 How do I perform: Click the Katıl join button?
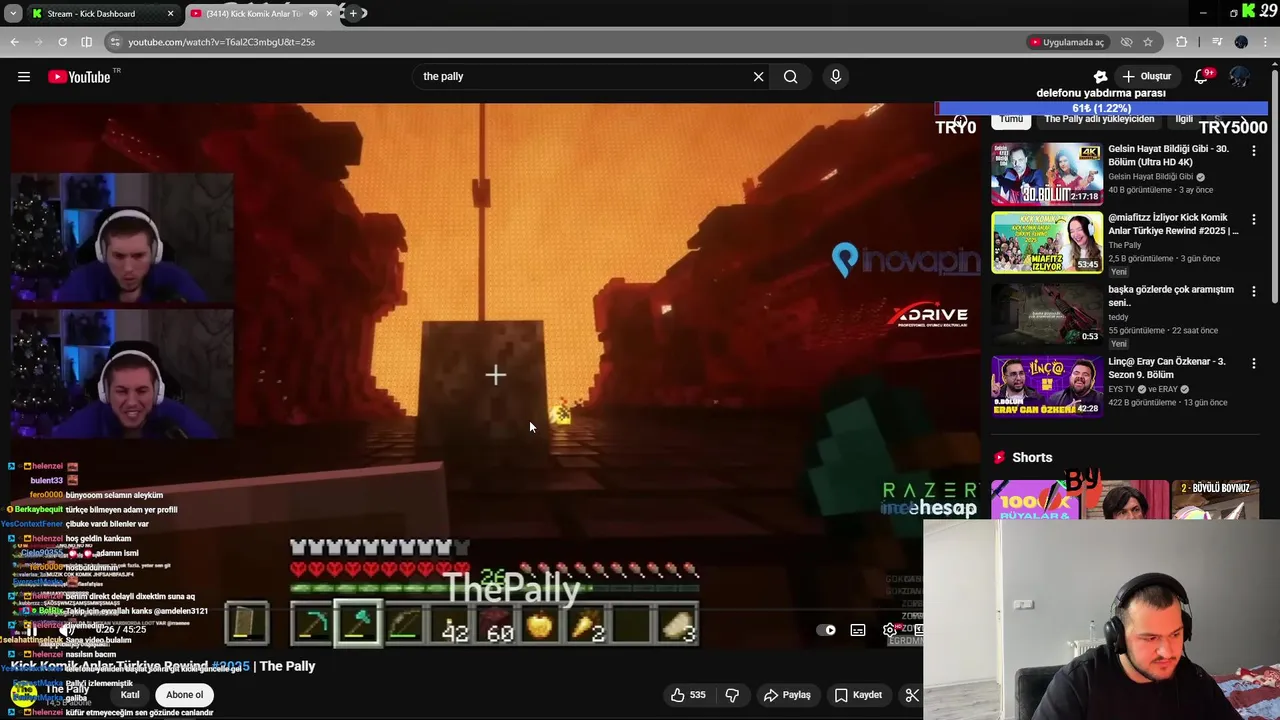(x=130, y=695)
